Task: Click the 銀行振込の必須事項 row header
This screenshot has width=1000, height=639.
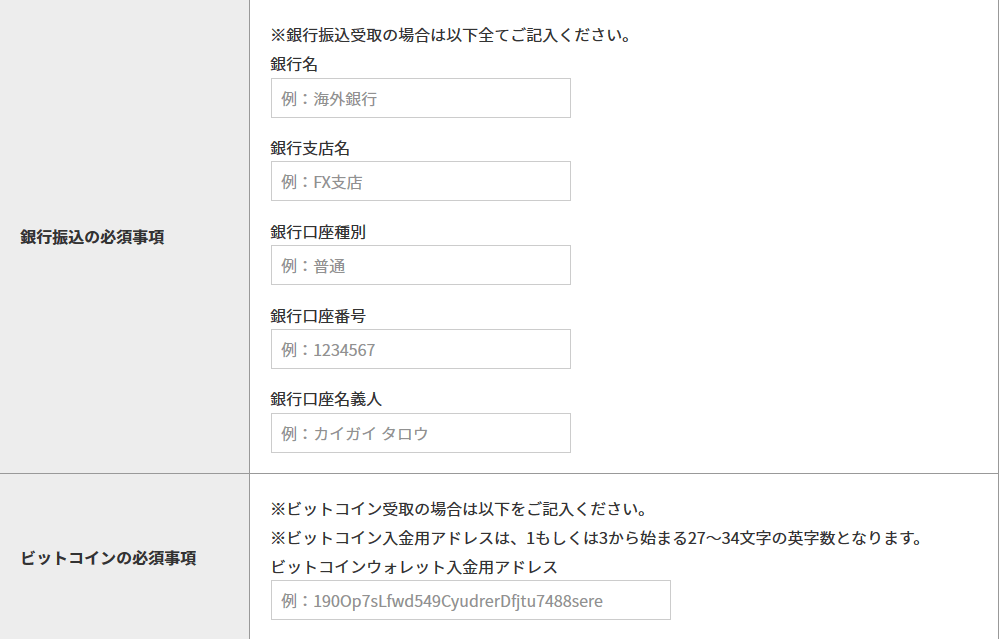Action: 92,237
